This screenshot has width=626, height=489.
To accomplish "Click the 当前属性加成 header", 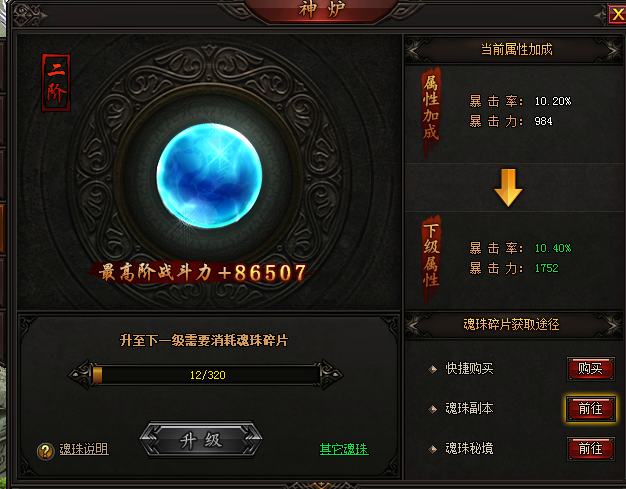I will pyautogui.click(x=516, y=49).
